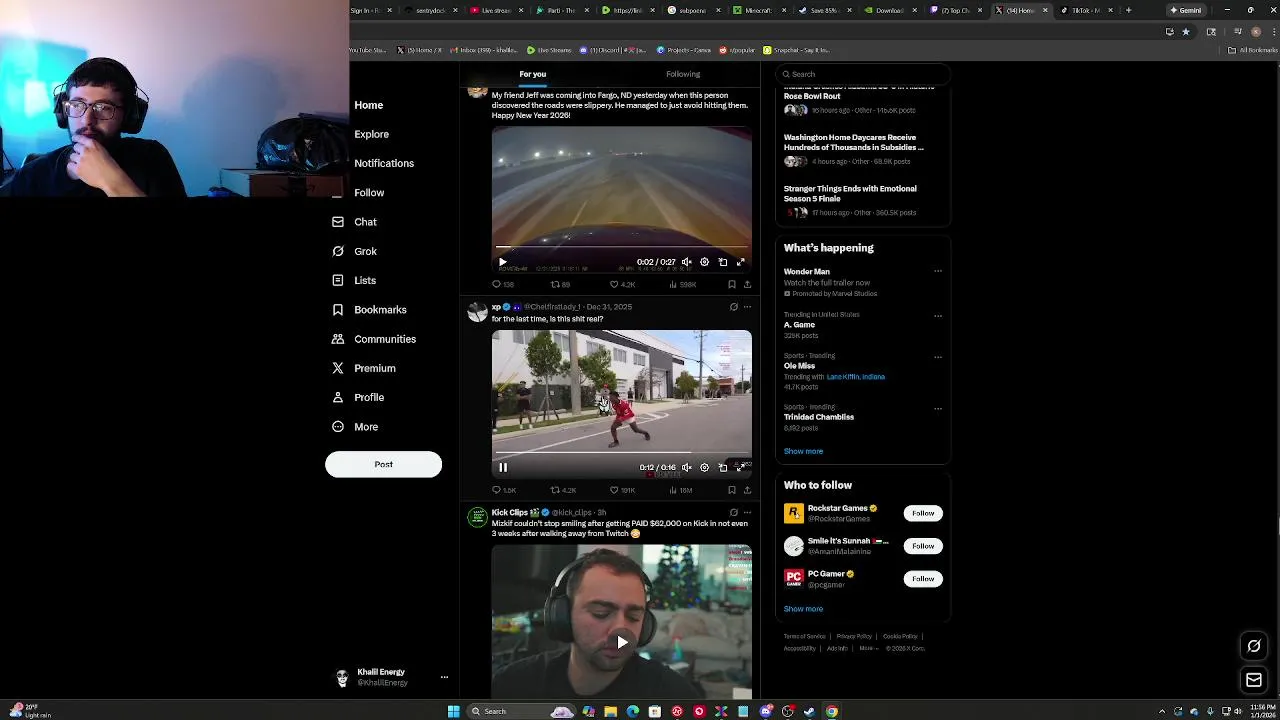Screen dimensions: 1280x720
Task: Open video settings gear on the xp video
Action: coord(705,467)
